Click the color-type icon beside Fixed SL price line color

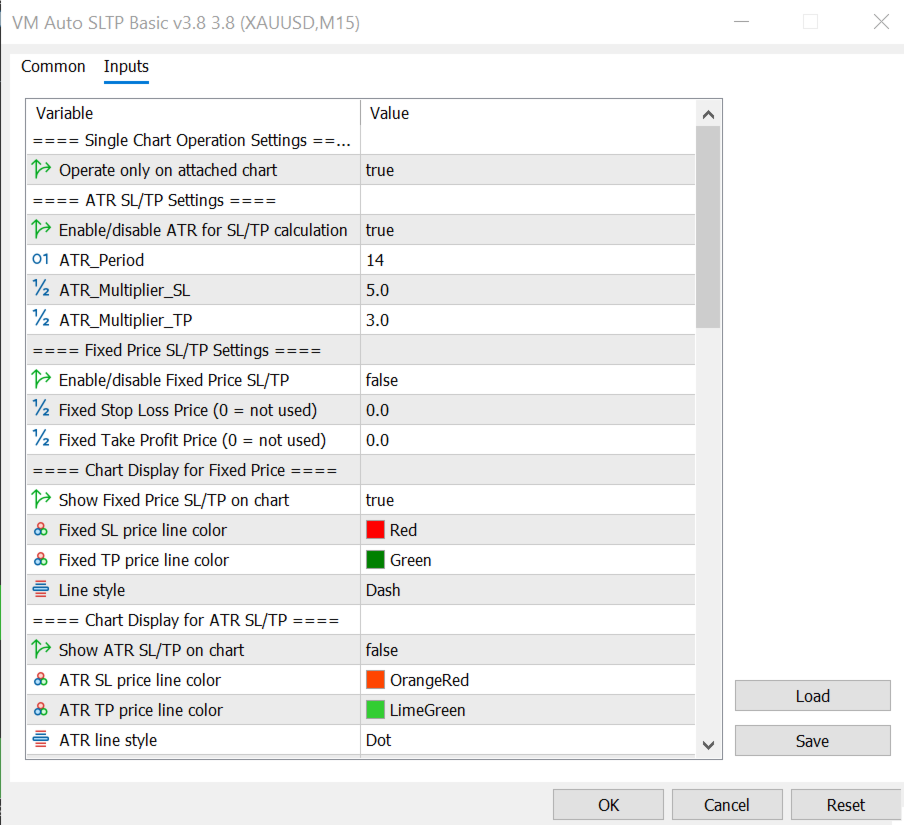pyautogui.click(x=41, y=530)
